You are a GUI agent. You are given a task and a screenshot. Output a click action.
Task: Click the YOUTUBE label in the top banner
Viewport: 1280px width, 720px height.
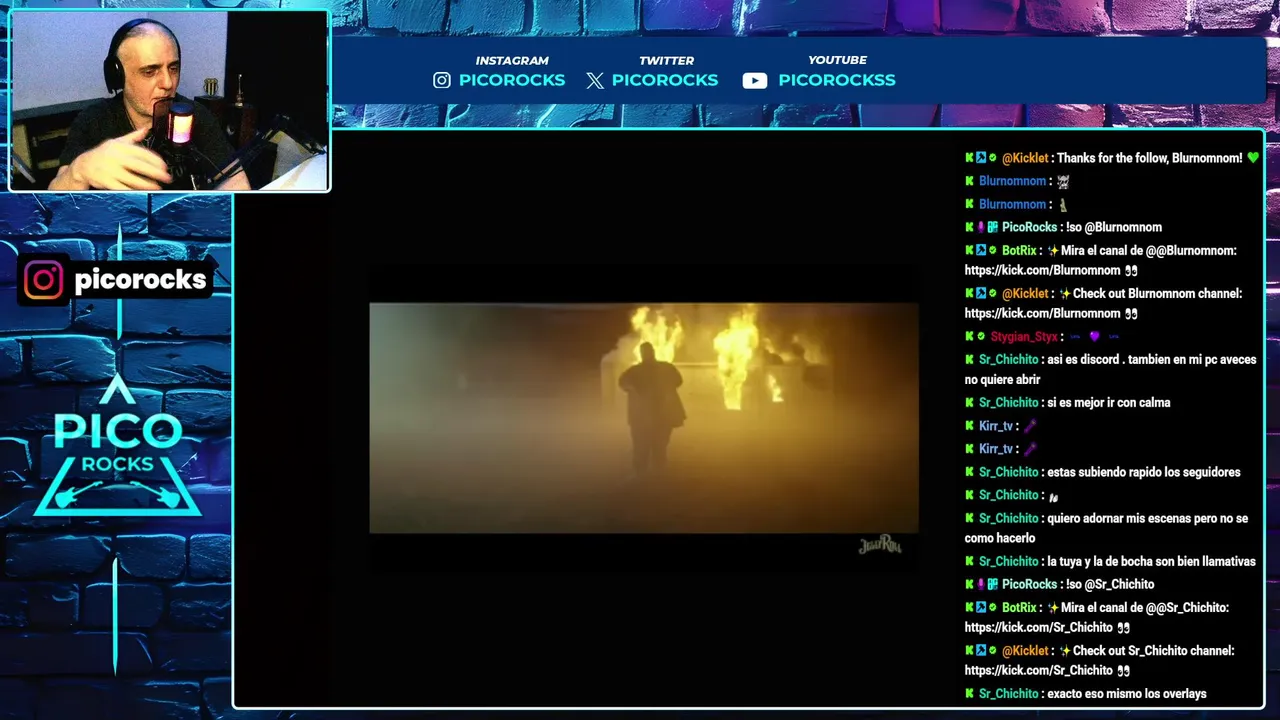(837, 60)
